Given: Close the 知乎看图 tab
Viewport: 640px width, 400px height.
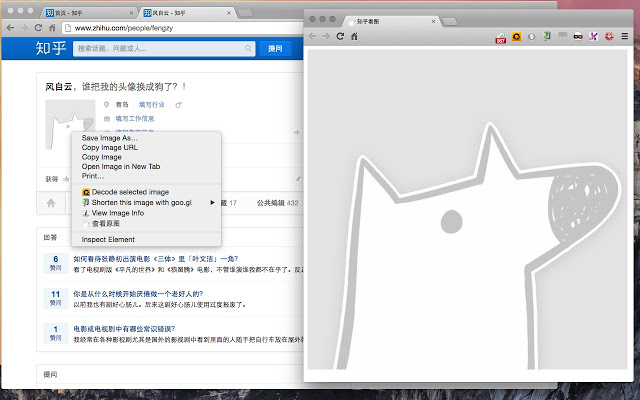Looking at the screenshot, I should [433, 21].
